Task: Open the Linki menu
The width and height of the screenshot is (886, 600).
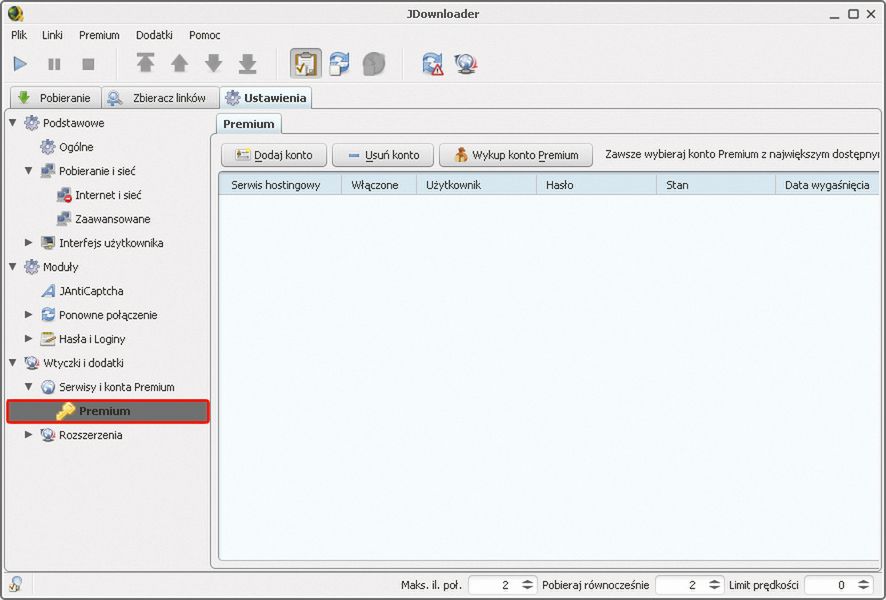Action: pyautogui.click(x=53, y=35)
